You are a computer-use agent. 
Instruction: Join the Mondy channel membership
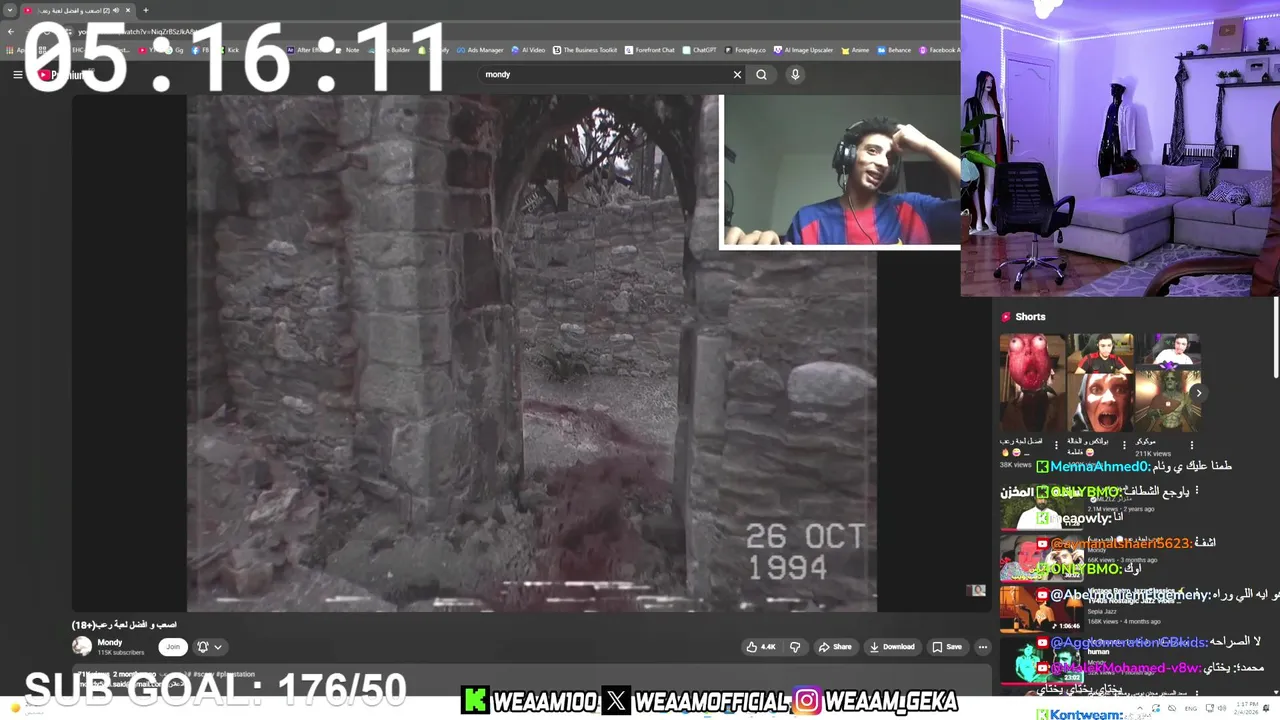[x=173, y=647]
